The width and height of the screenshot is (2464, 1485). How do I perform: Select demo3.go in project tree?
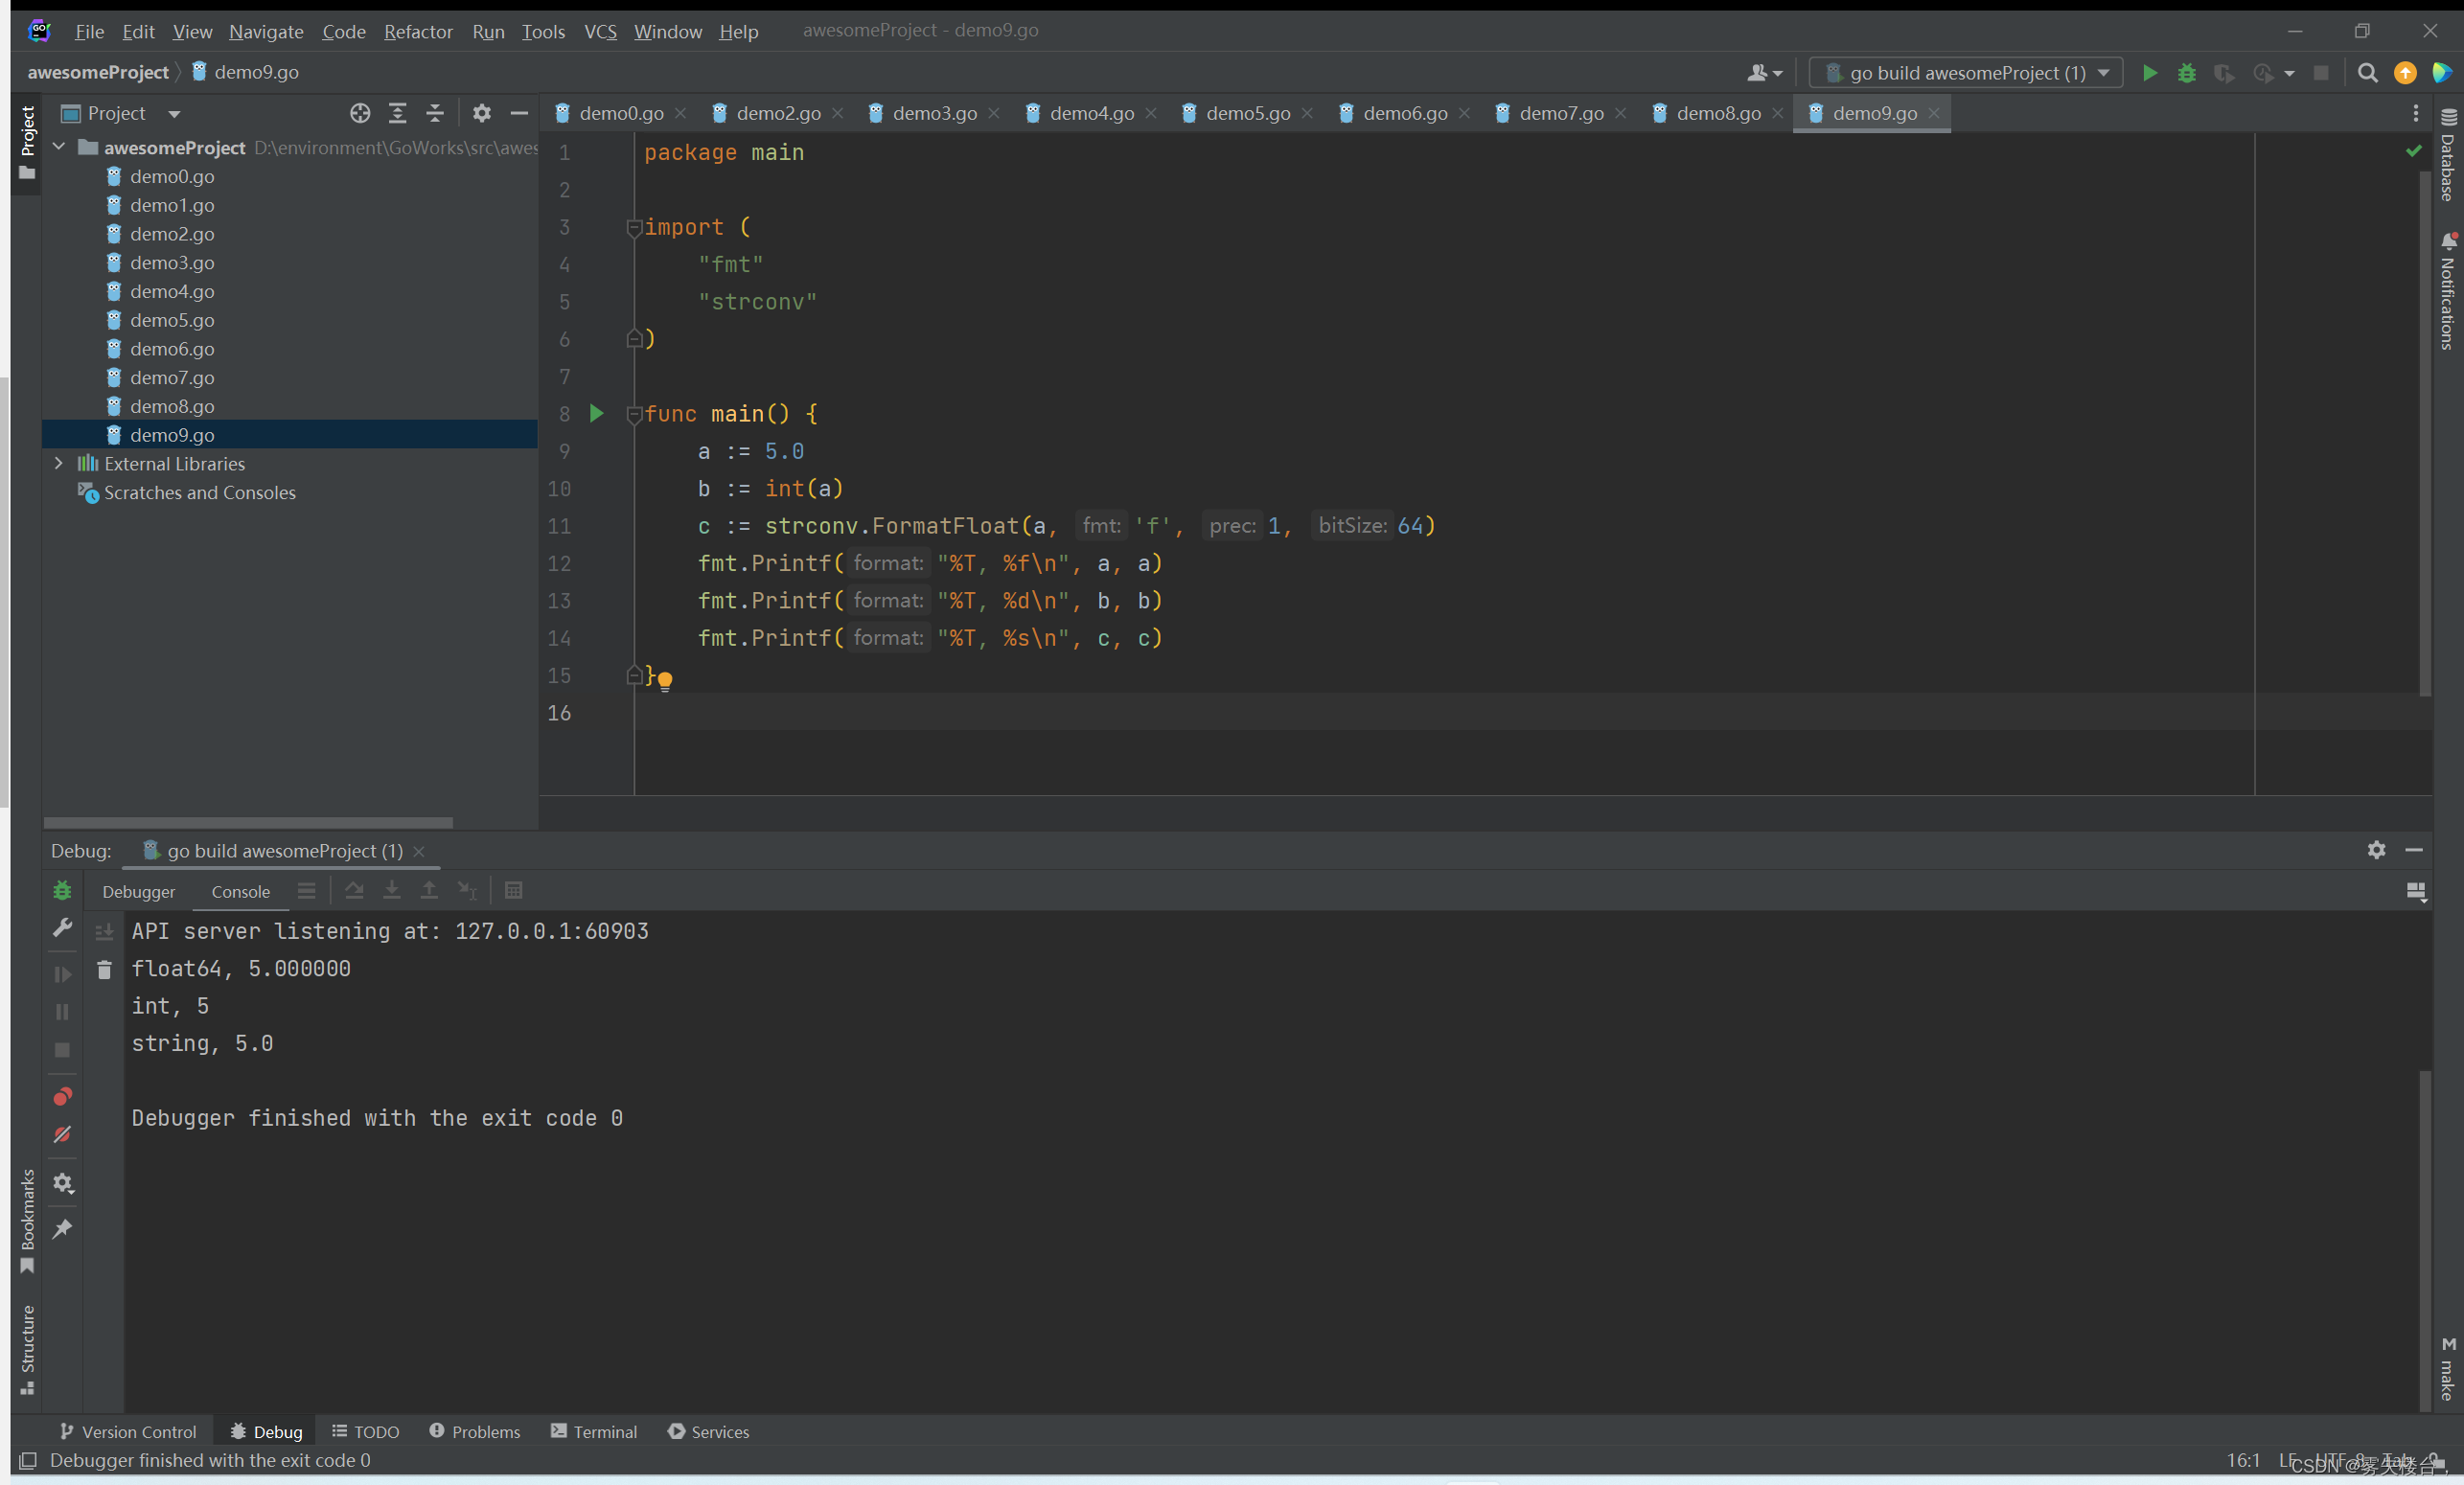[x=172, y=262]
